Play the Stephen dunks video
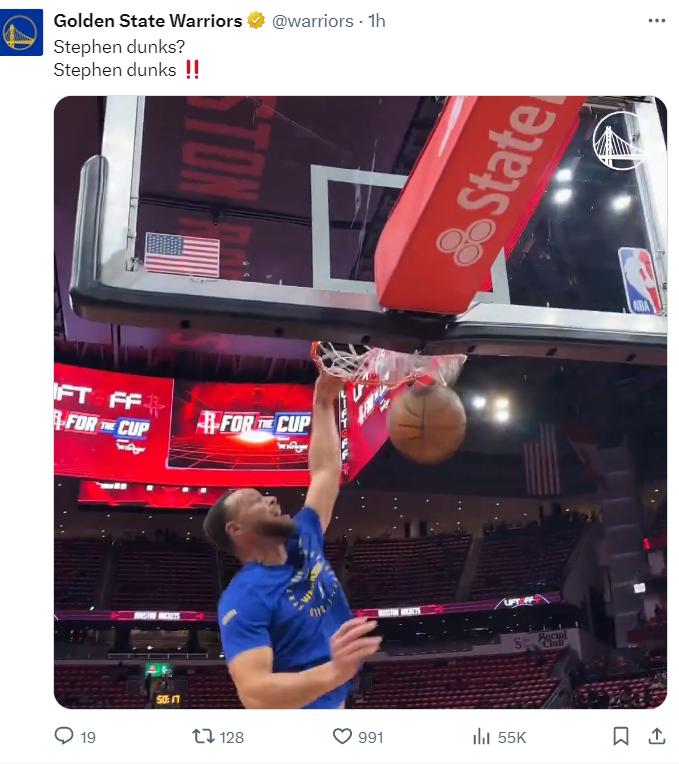This screenshot has height=764, width=679. pos(360,402)
